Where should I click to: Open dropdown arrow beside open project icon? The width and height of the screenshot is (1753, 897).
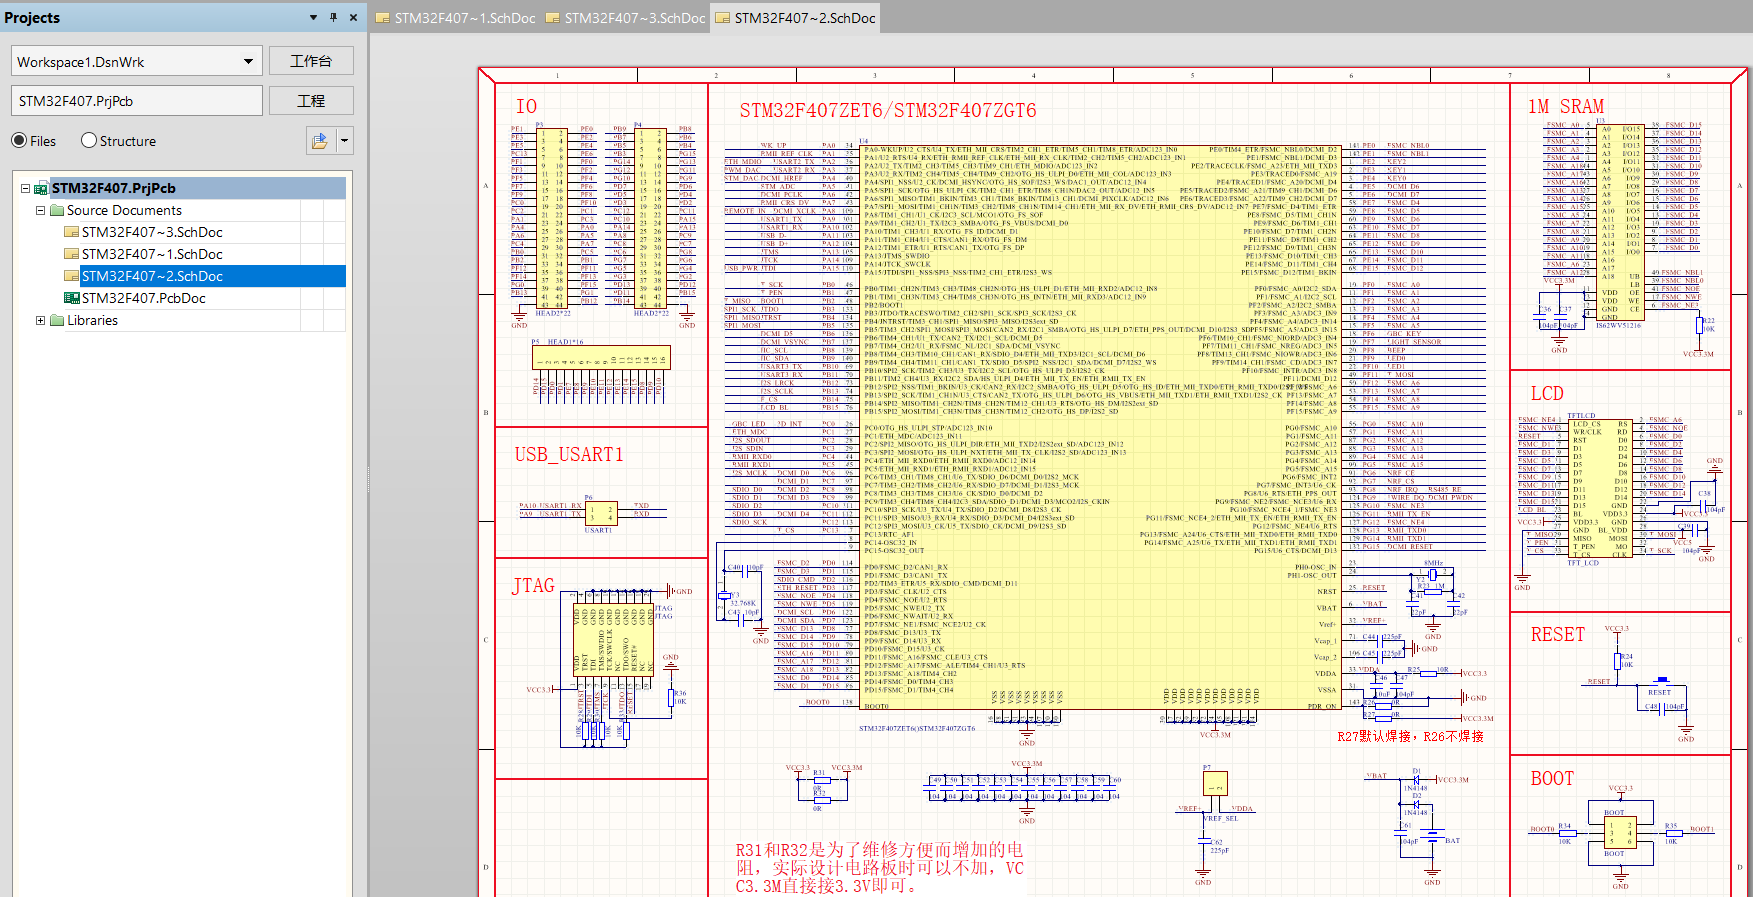pyautogui.click(x=344, y=141)
